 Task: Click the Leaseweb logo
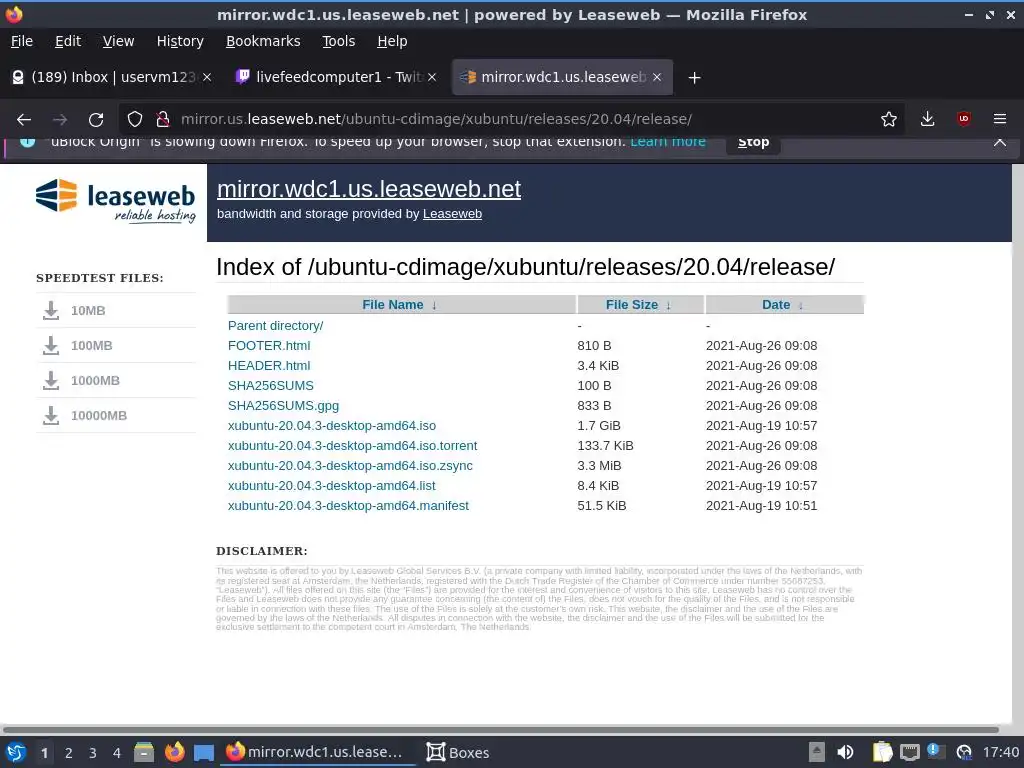(x=116, y=200)
